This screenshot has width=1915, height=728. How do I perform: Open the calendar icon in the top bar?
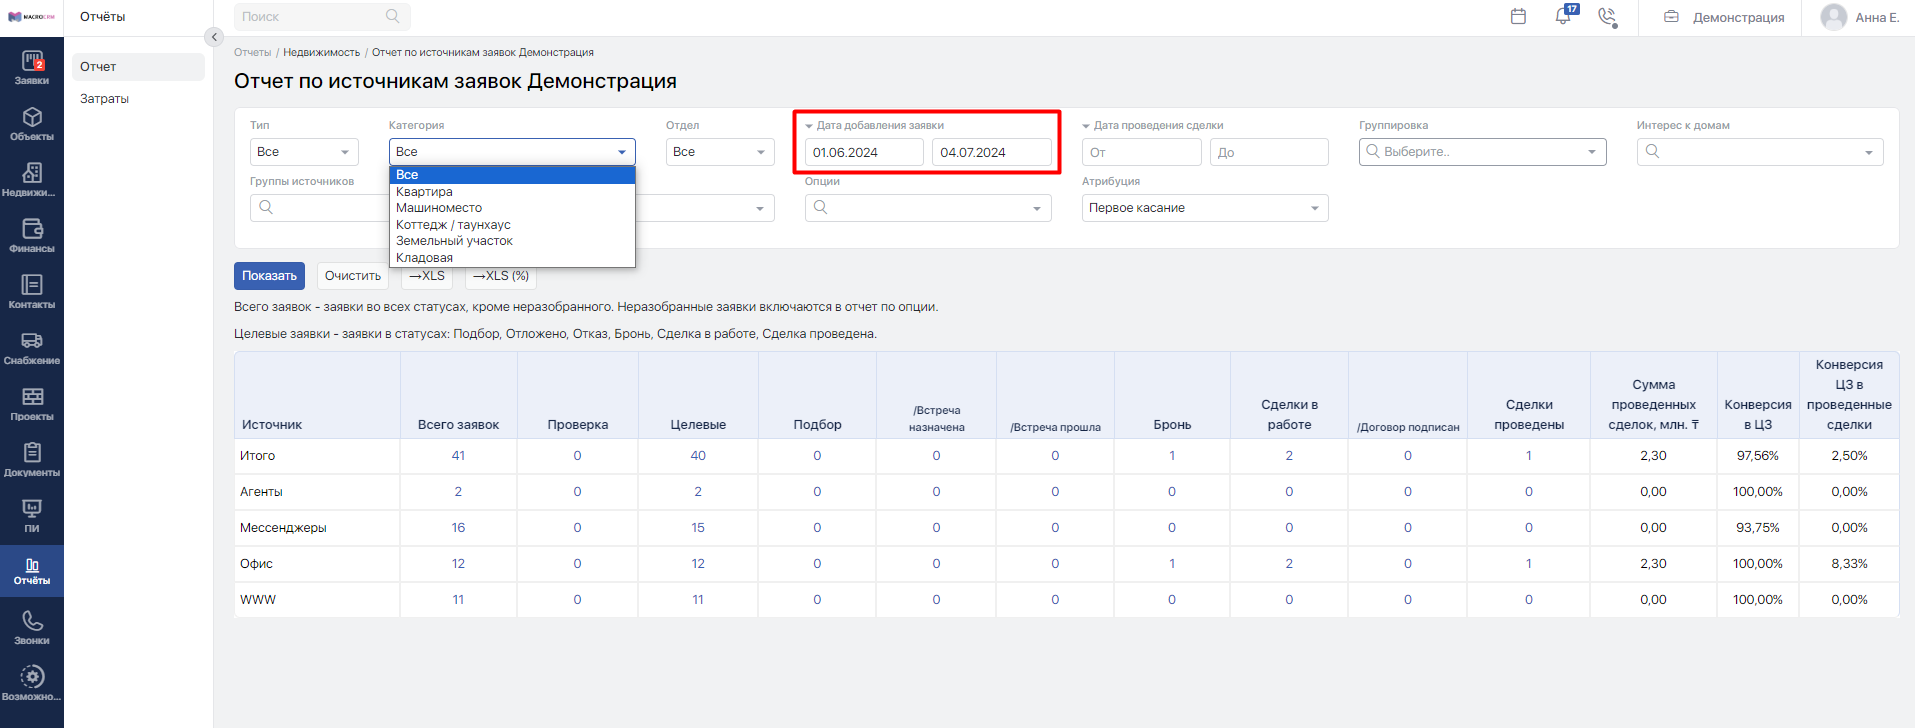pyautogui.click(x=1518, y=17)
